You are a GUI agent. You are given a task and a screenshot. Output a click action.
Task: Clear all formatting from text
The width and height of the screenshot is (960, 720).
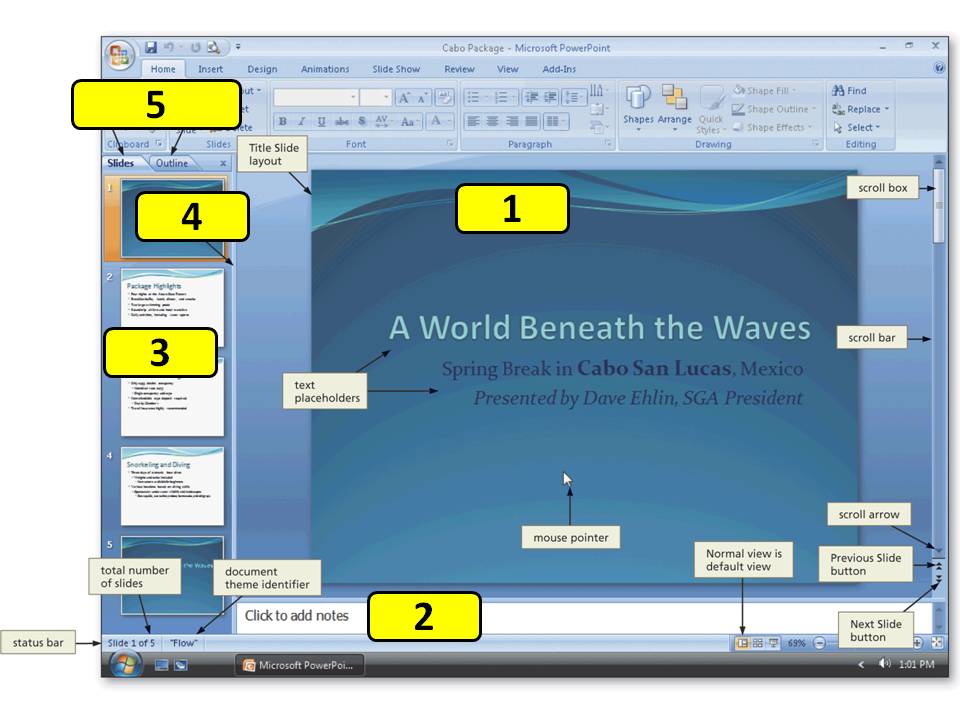pyautogui.click(x=444, y=98)
